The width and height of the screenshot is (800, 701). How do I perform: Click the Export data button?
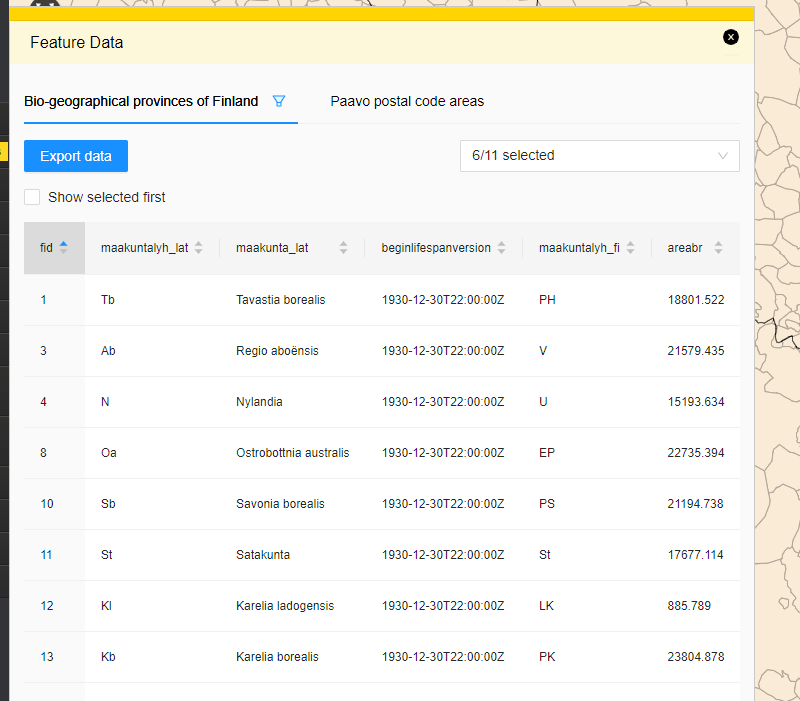[x=75, y=156]
